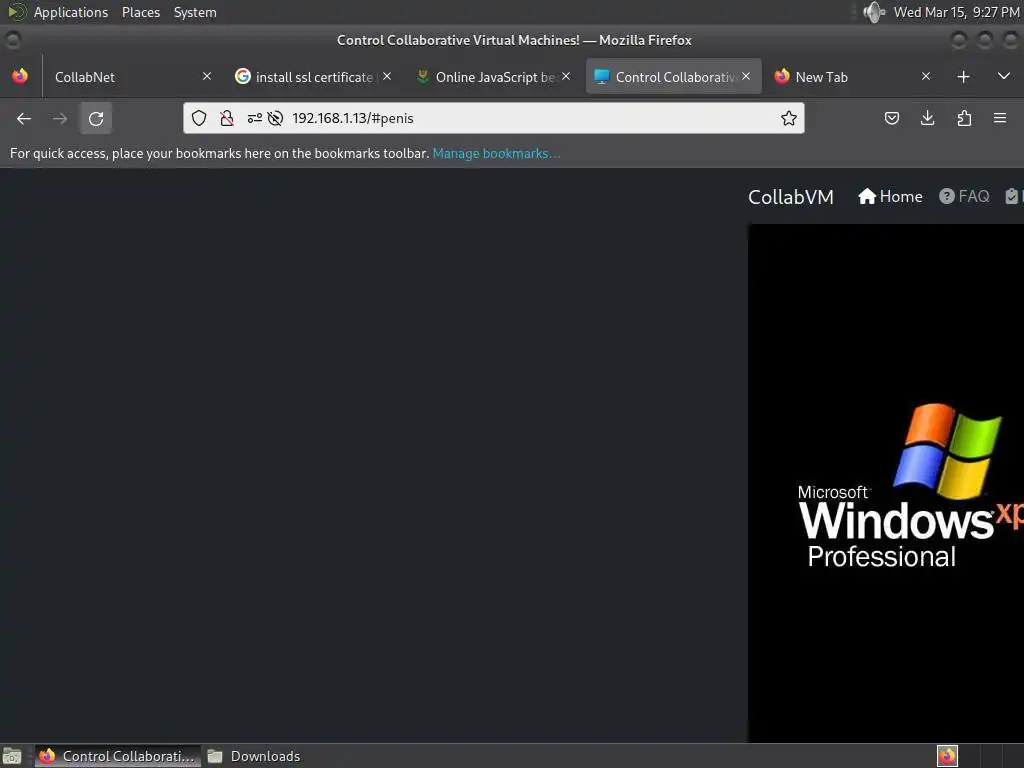Click the volume speaker icon in panel
Image resolution: width=1024 pixels, height=768 pixels.
click(x=874, y=12)
